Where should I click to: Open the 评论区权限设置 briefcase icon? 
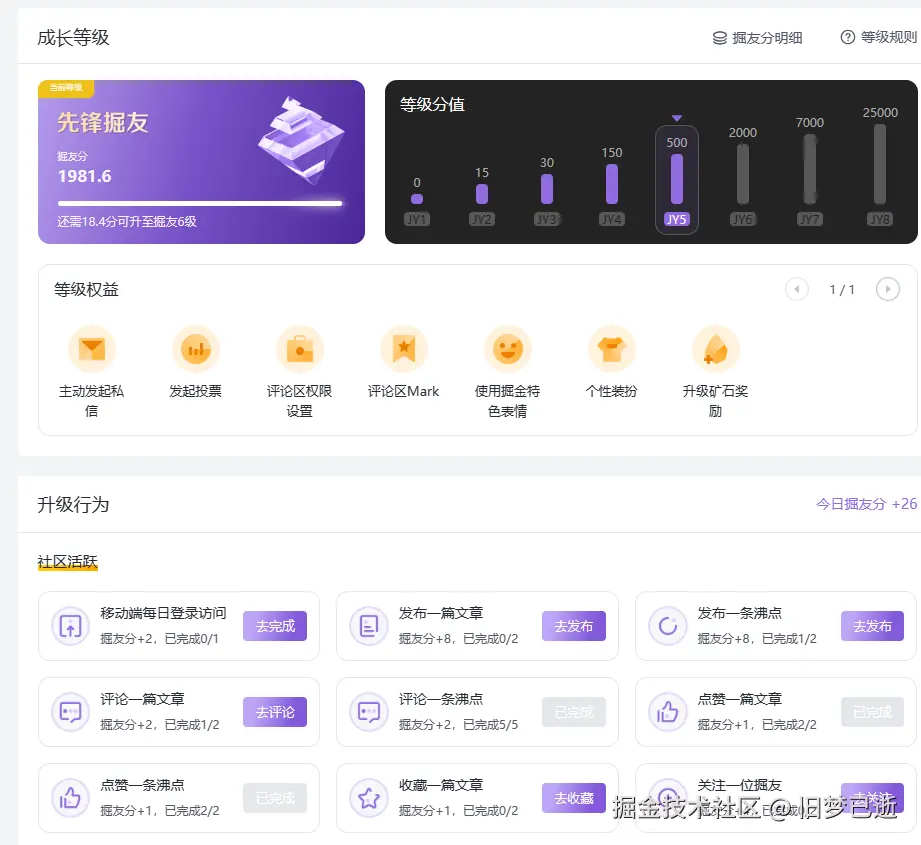[300, 347]
